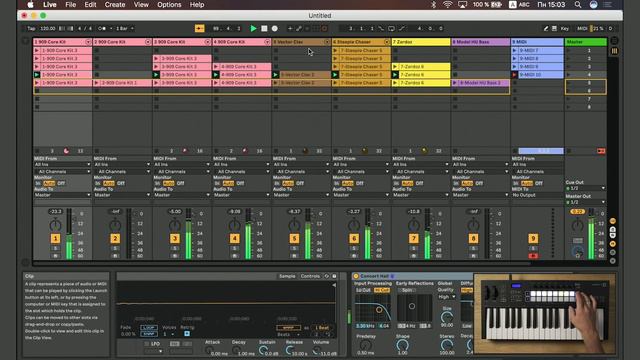Toggle the Draw Mode pencil icon
This screenshot has width=640, height=360.
click(546, 29)
